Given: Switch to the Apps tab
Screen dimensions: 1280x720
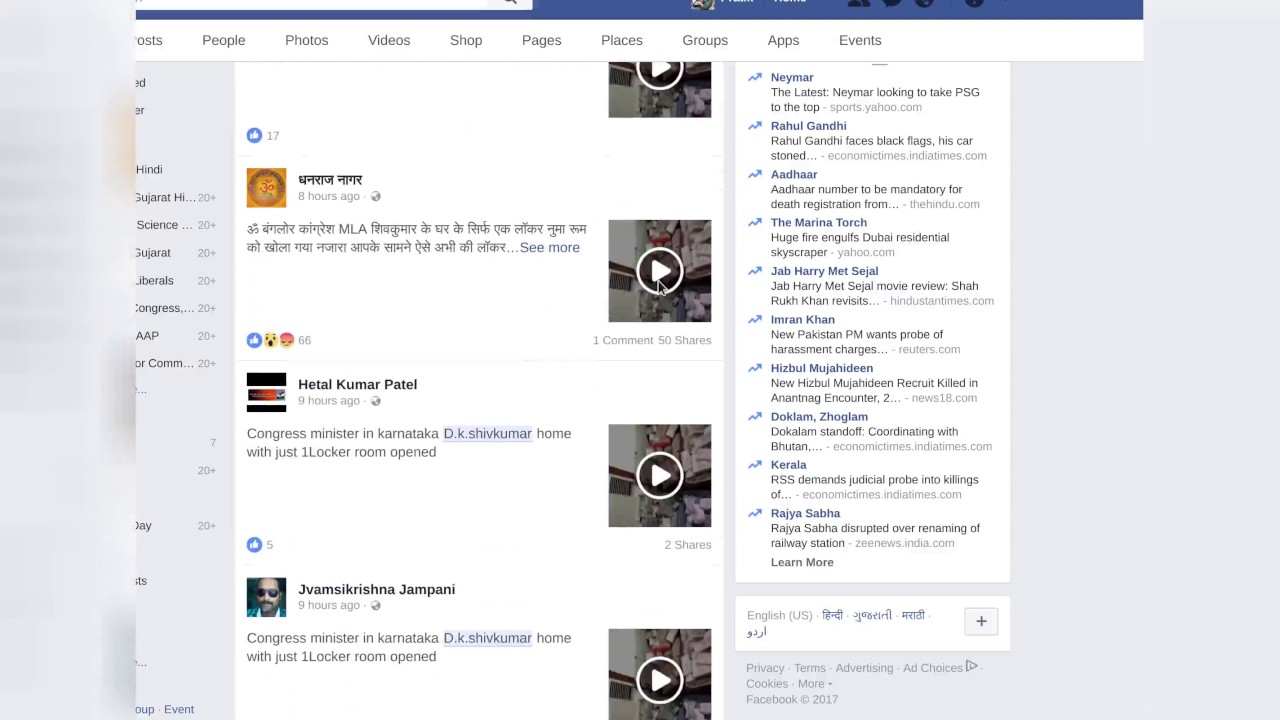Looking at the screenshot, I should (x=783, y=40).
